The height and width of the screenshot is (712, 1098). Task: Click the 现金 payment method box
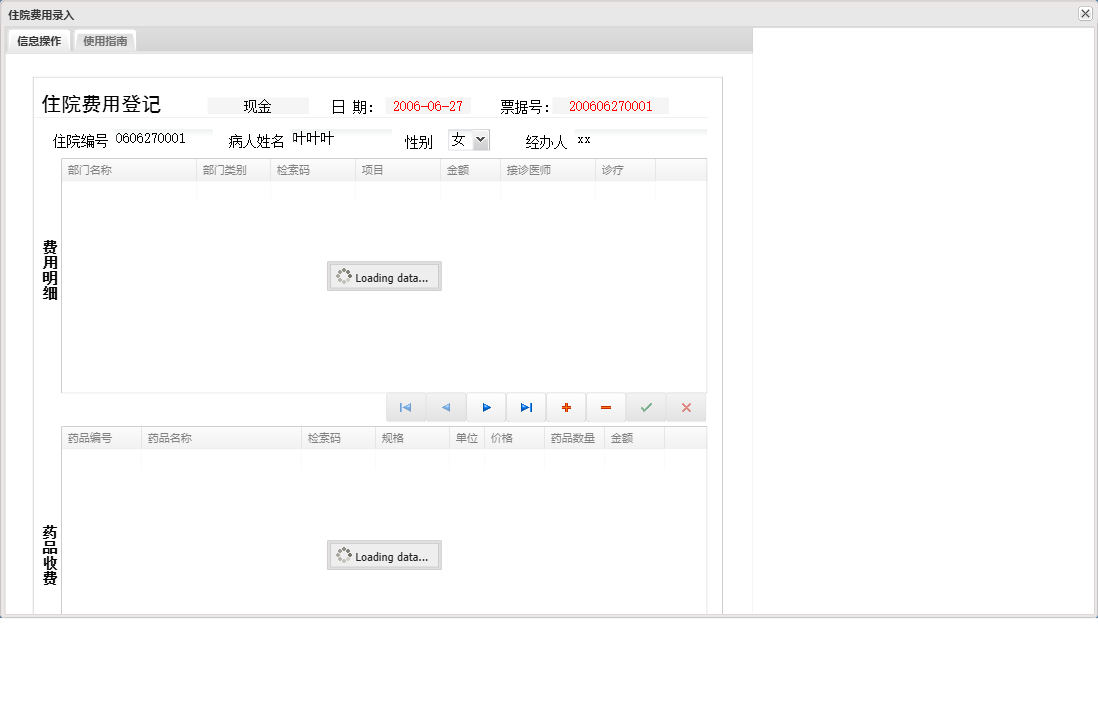257,104
